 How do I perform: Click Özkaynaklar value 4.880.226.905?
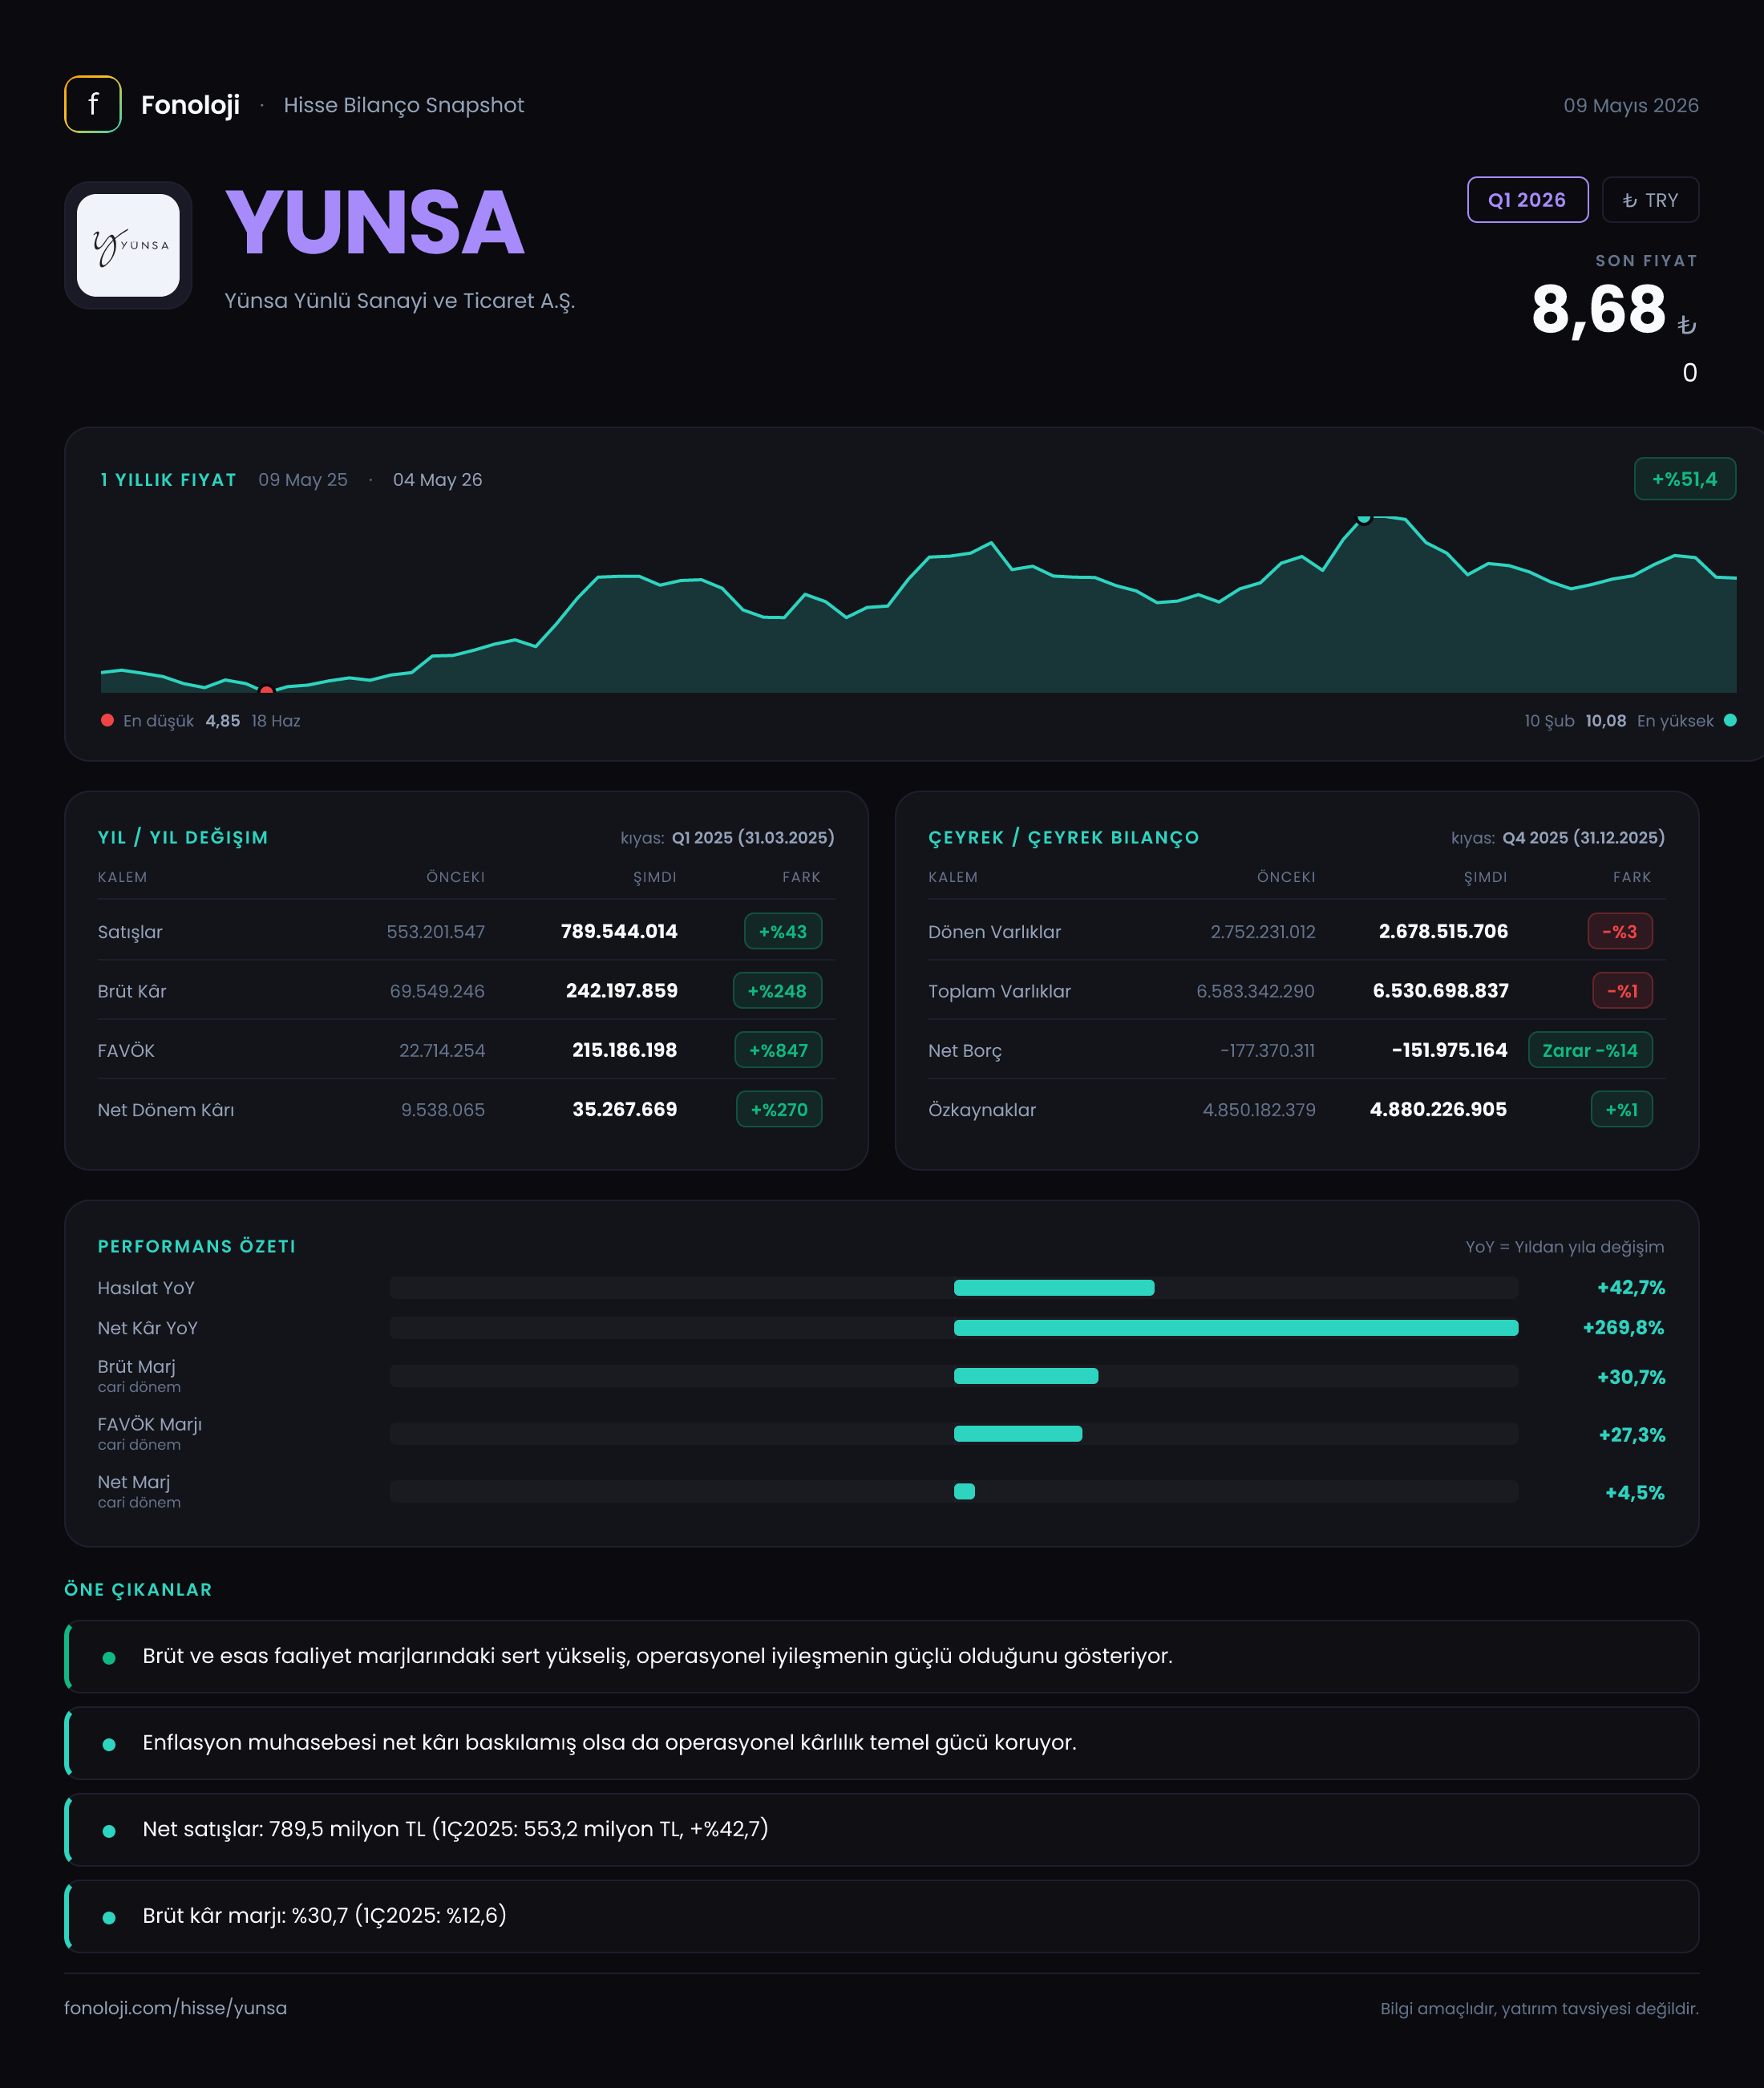click(x=1438, y=1109)
